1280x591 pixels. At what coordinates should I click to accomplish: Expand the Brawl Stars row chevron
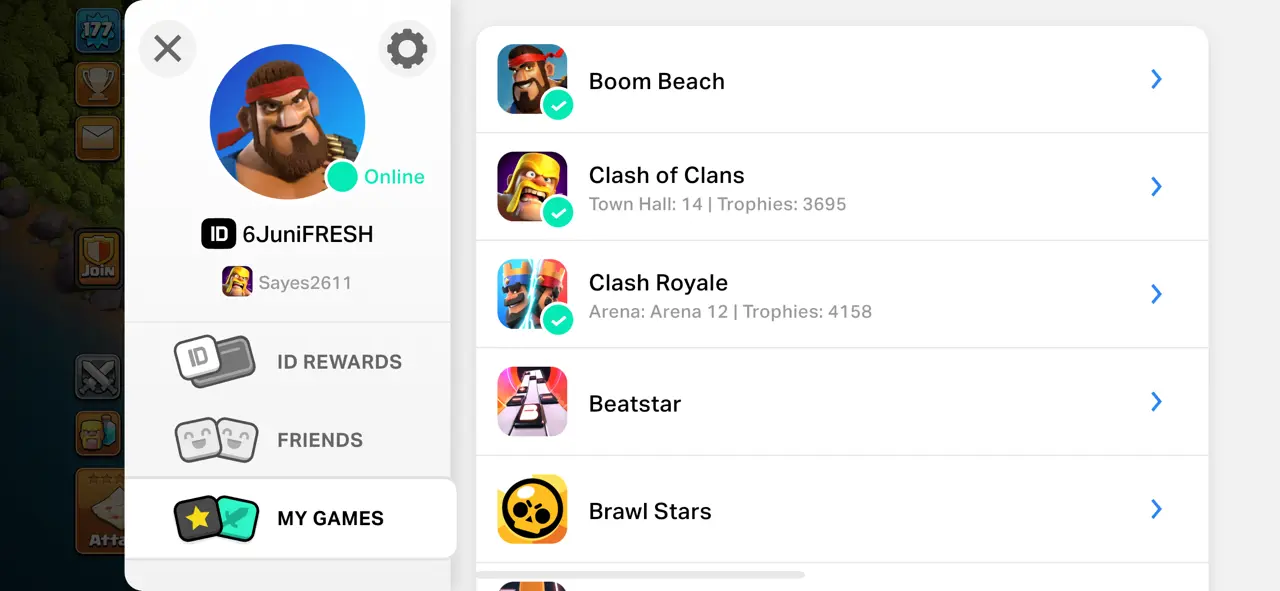tap(1156, 509)
